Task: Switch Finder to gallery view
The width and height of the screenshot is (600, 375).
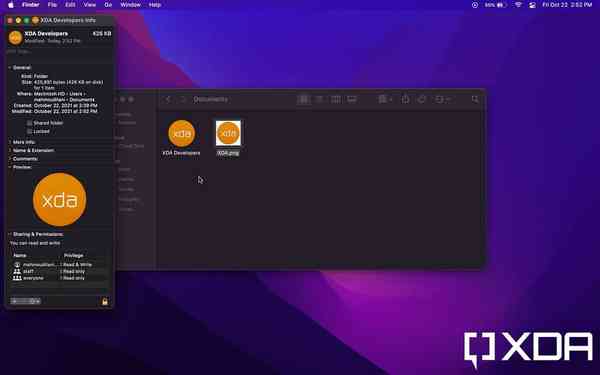Action: [x=352, y=99]
